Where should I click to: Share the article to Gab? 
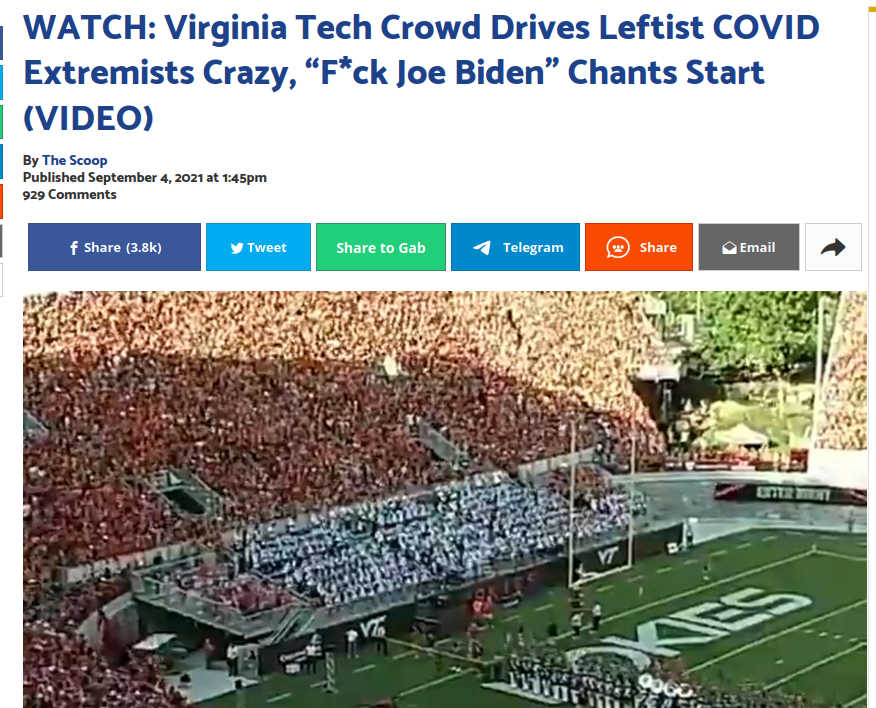[x=381, y=247]
